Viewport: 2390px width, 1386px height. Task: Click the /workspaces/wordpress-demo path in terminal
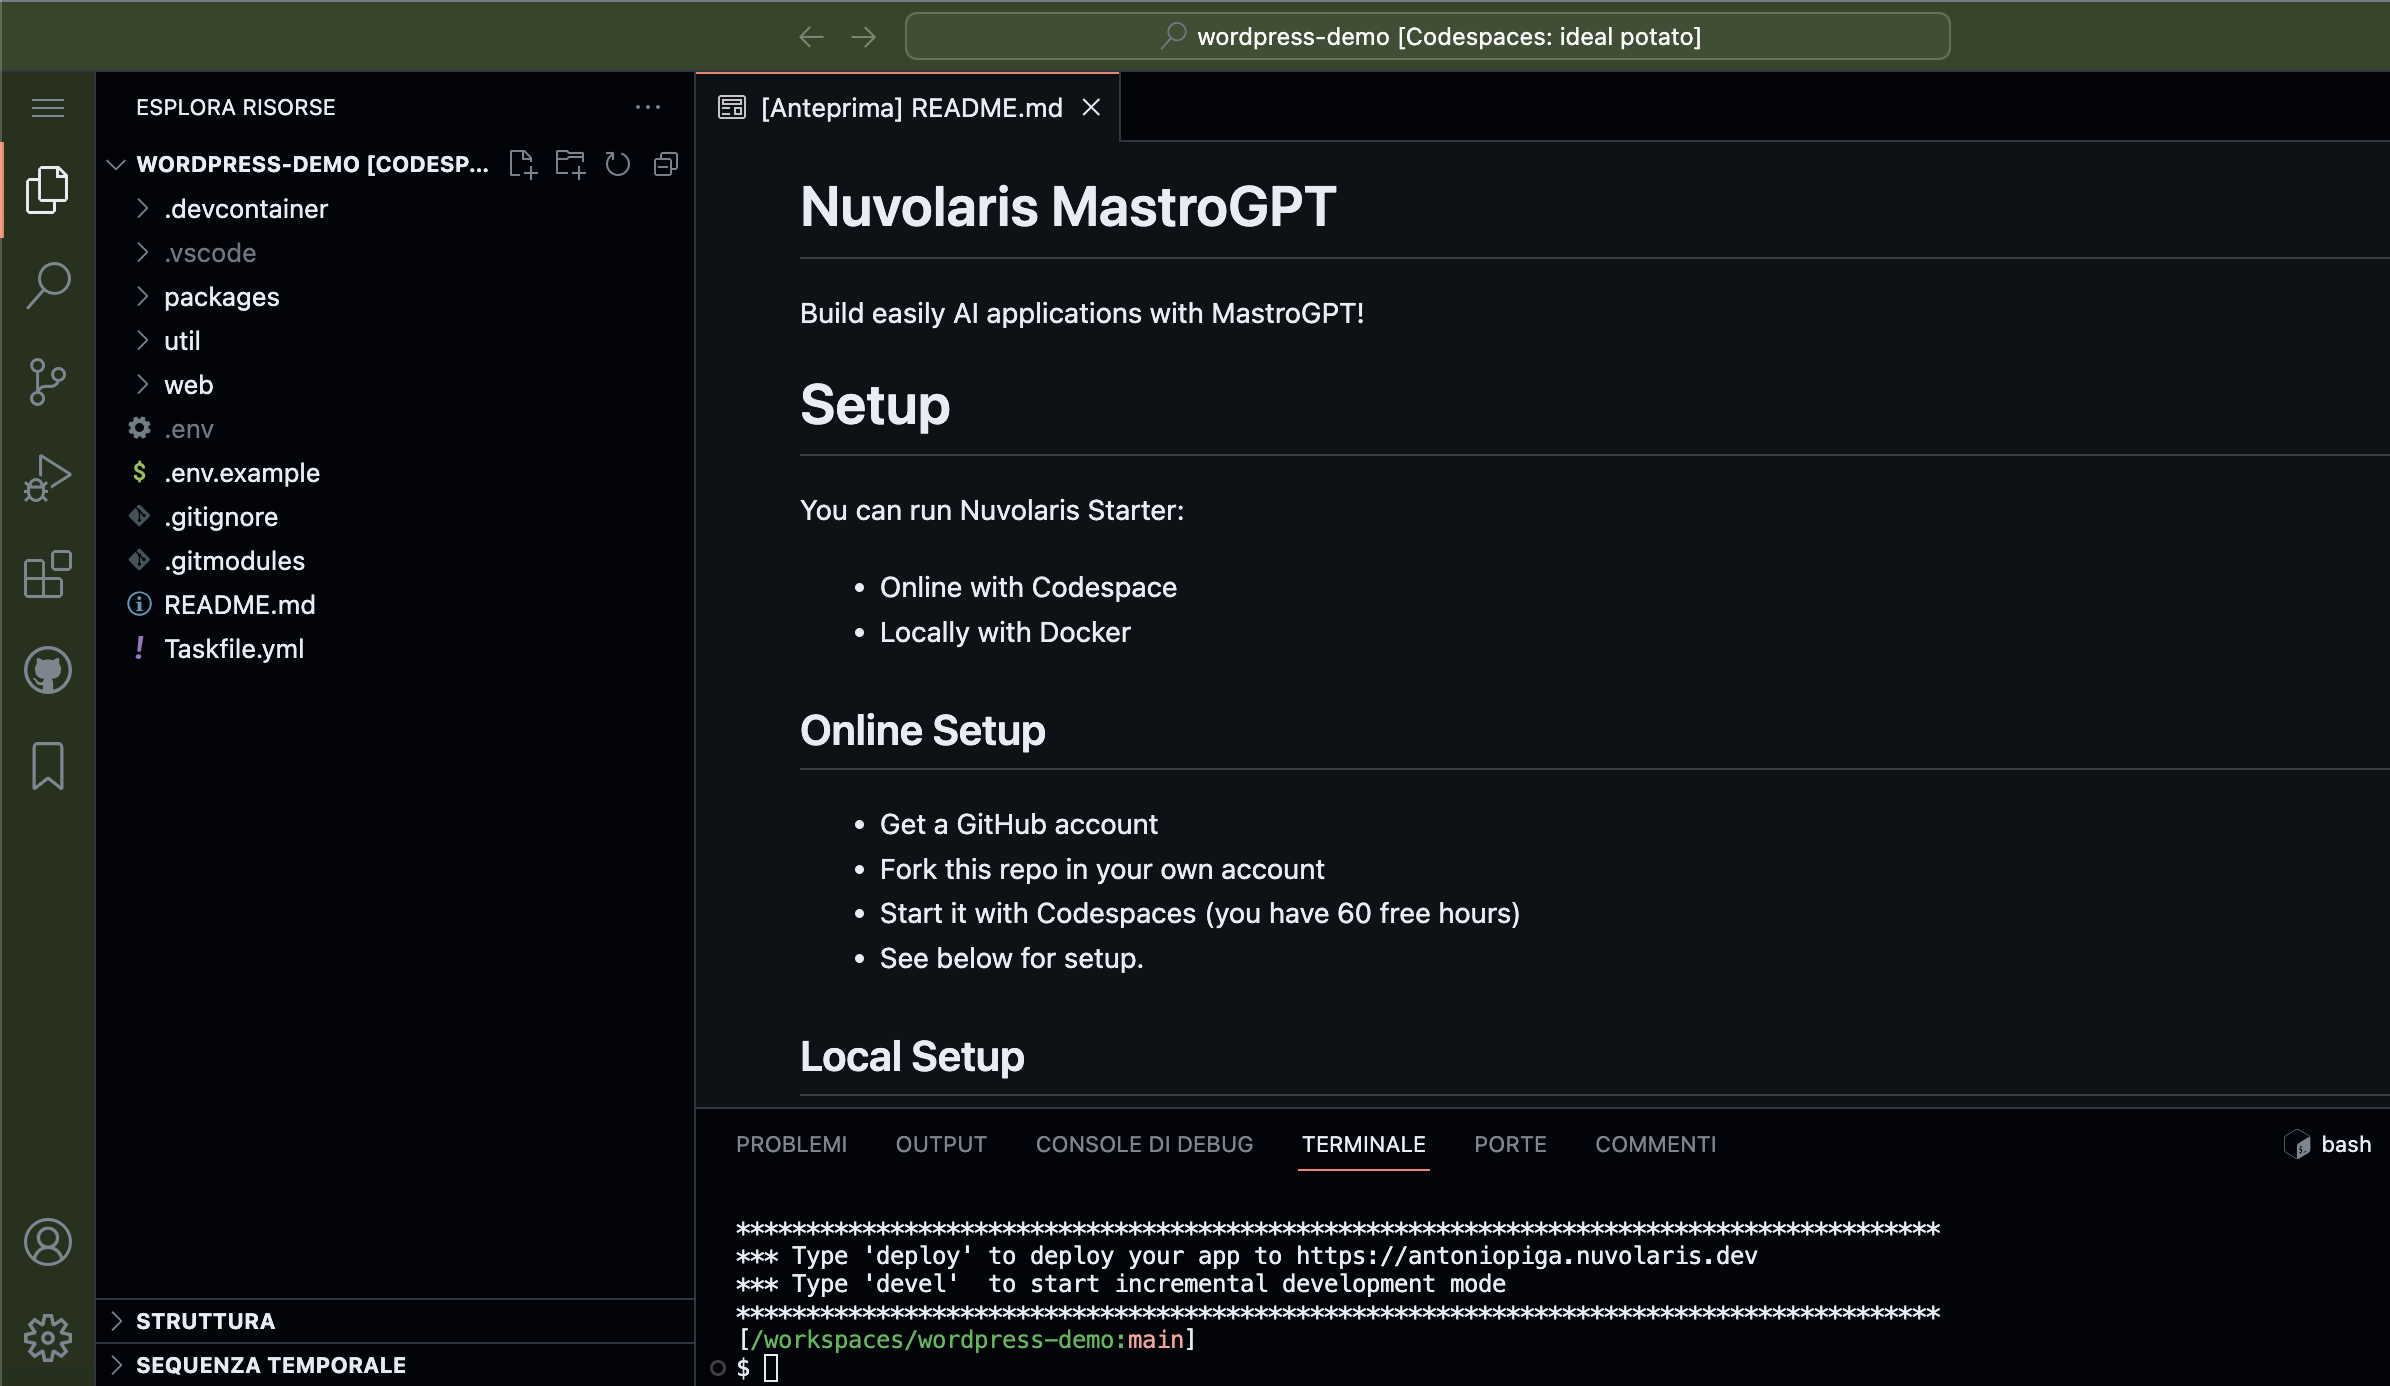pos(930,1340)
